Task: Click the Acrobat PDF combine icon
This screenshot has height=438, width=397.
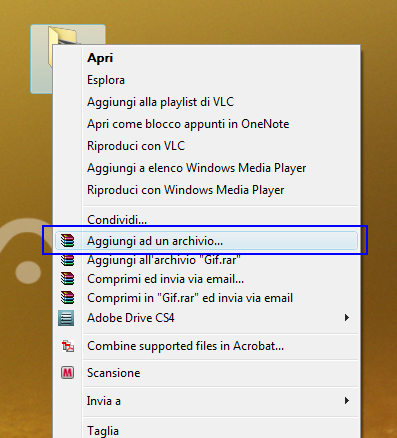Action: [68, 346]
